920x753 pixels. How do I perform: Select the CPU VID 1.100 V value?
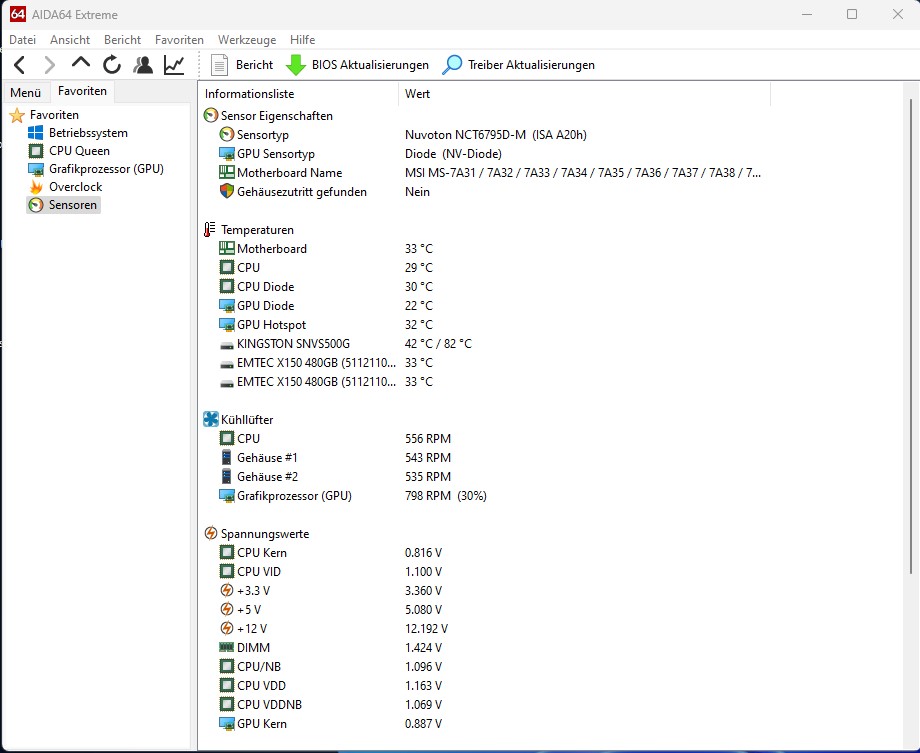click(424, 572)
